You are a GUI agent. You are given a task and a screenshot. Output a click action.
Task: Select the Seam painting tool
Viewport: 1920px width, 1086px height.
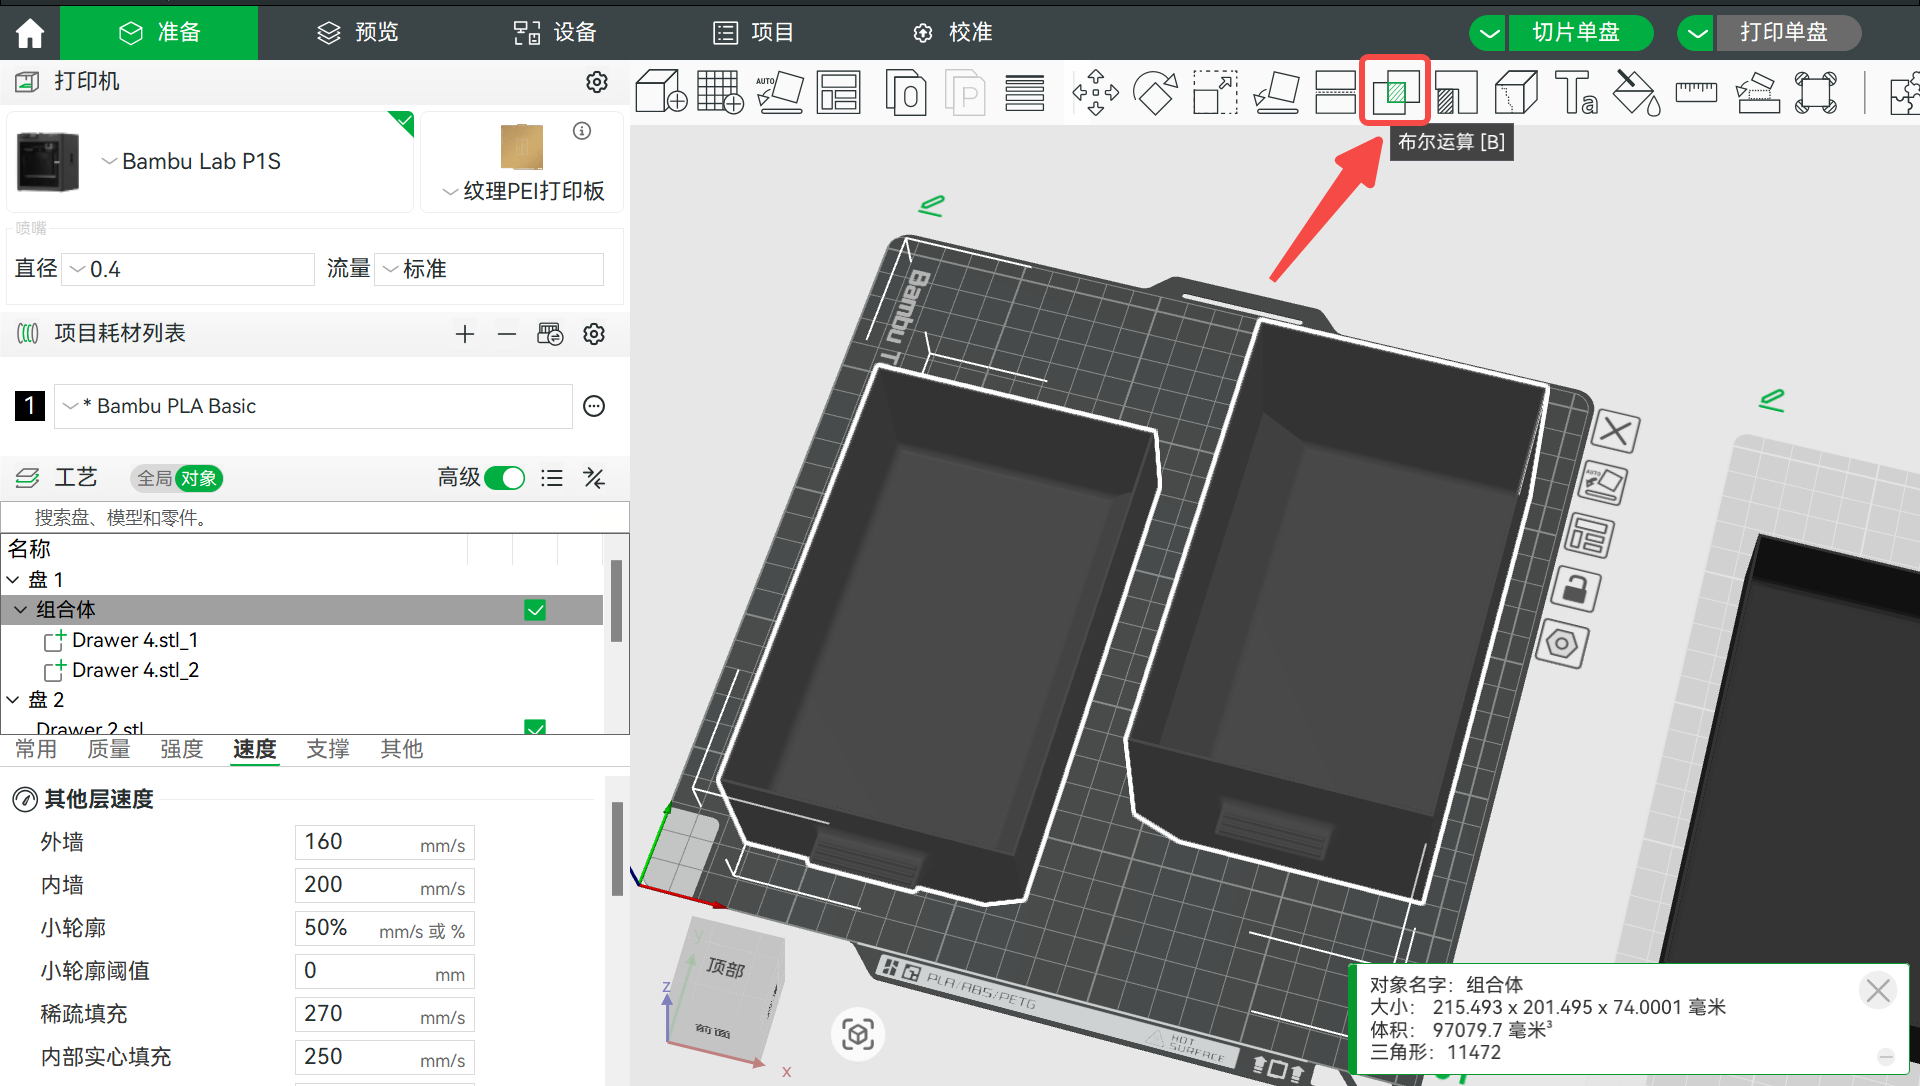[1516, 92]
